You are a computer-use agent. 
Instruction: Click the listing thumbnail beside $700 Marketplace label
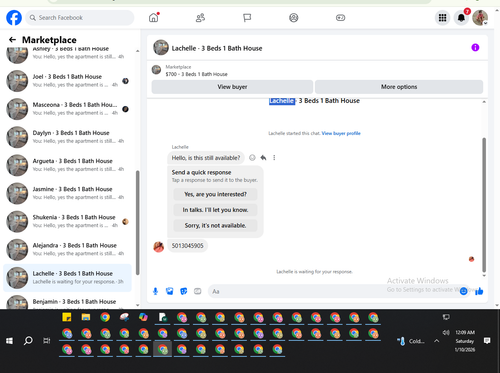point(156,70)
